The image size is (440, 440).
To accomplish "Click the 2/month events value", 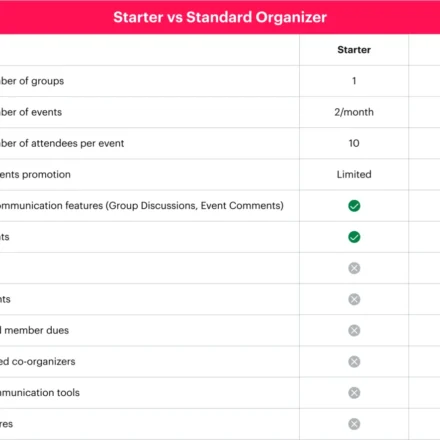I will pyautogui.click(x=354, y=112).
